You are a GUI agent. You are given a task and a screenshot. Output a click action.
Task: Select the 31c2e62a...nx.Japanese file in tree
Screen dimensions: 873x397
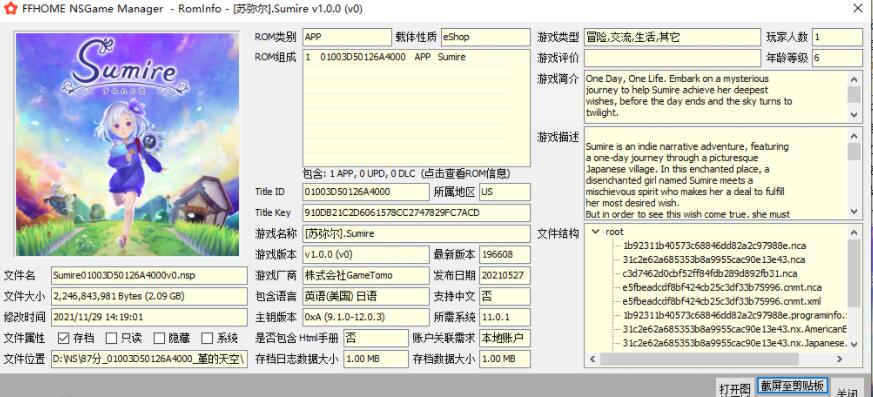pyautogui.click(x=734, y=343)
